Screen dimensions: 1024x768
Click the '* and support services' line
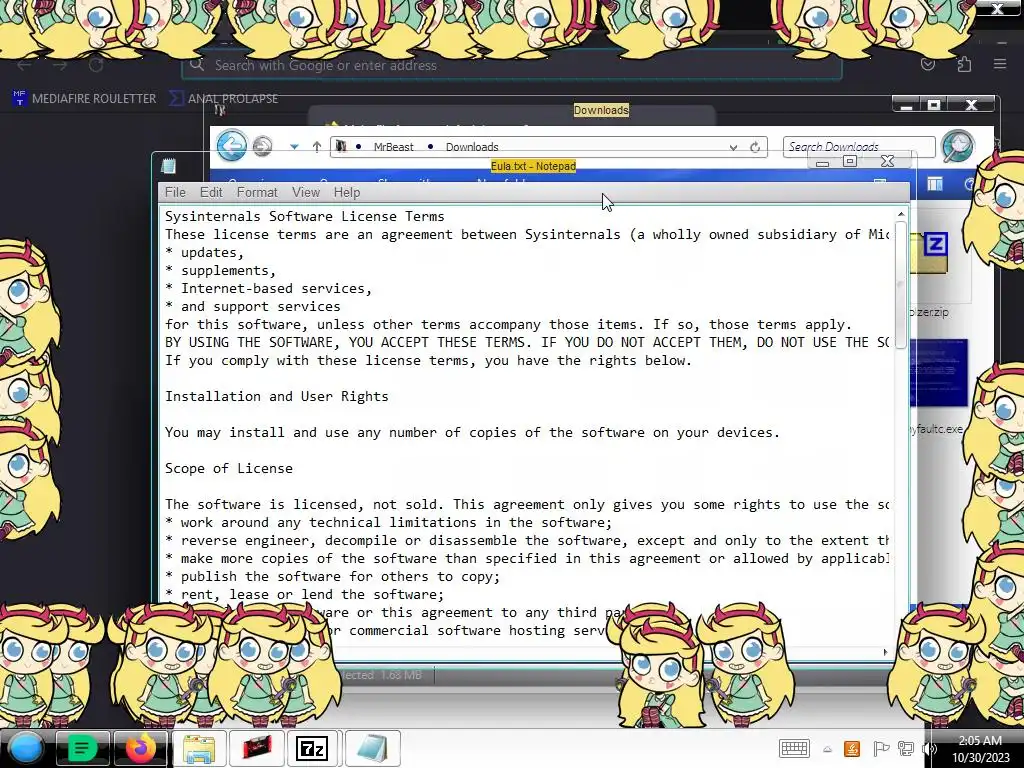click(252, 306)
